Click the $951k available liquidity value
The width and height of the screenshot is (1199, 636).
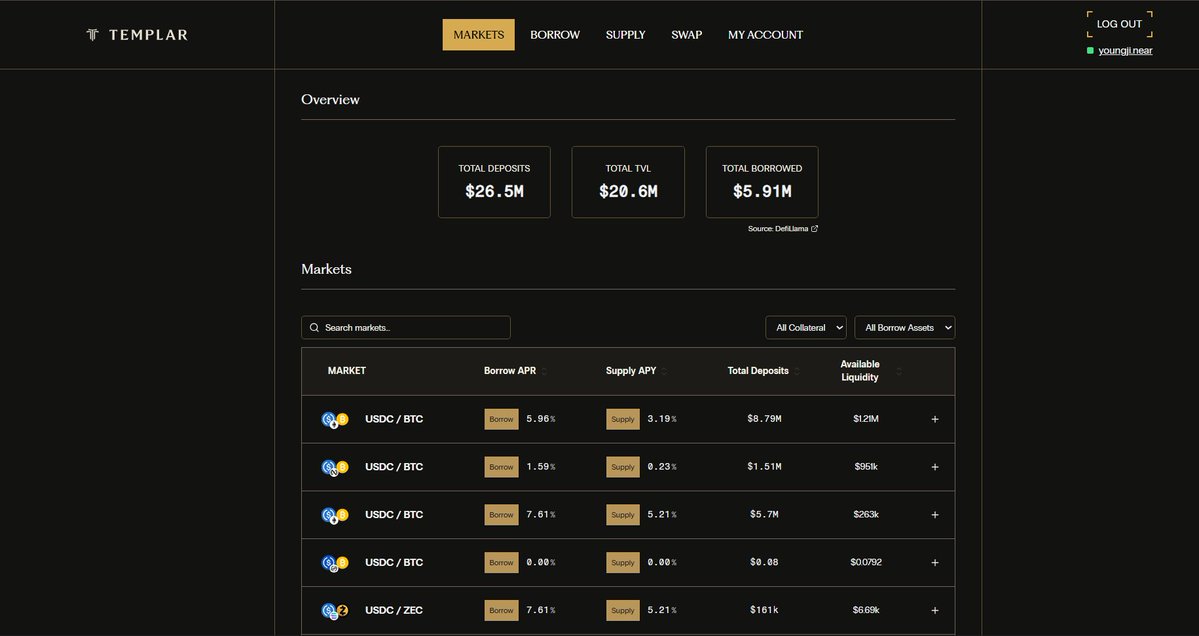click(866, 467)
